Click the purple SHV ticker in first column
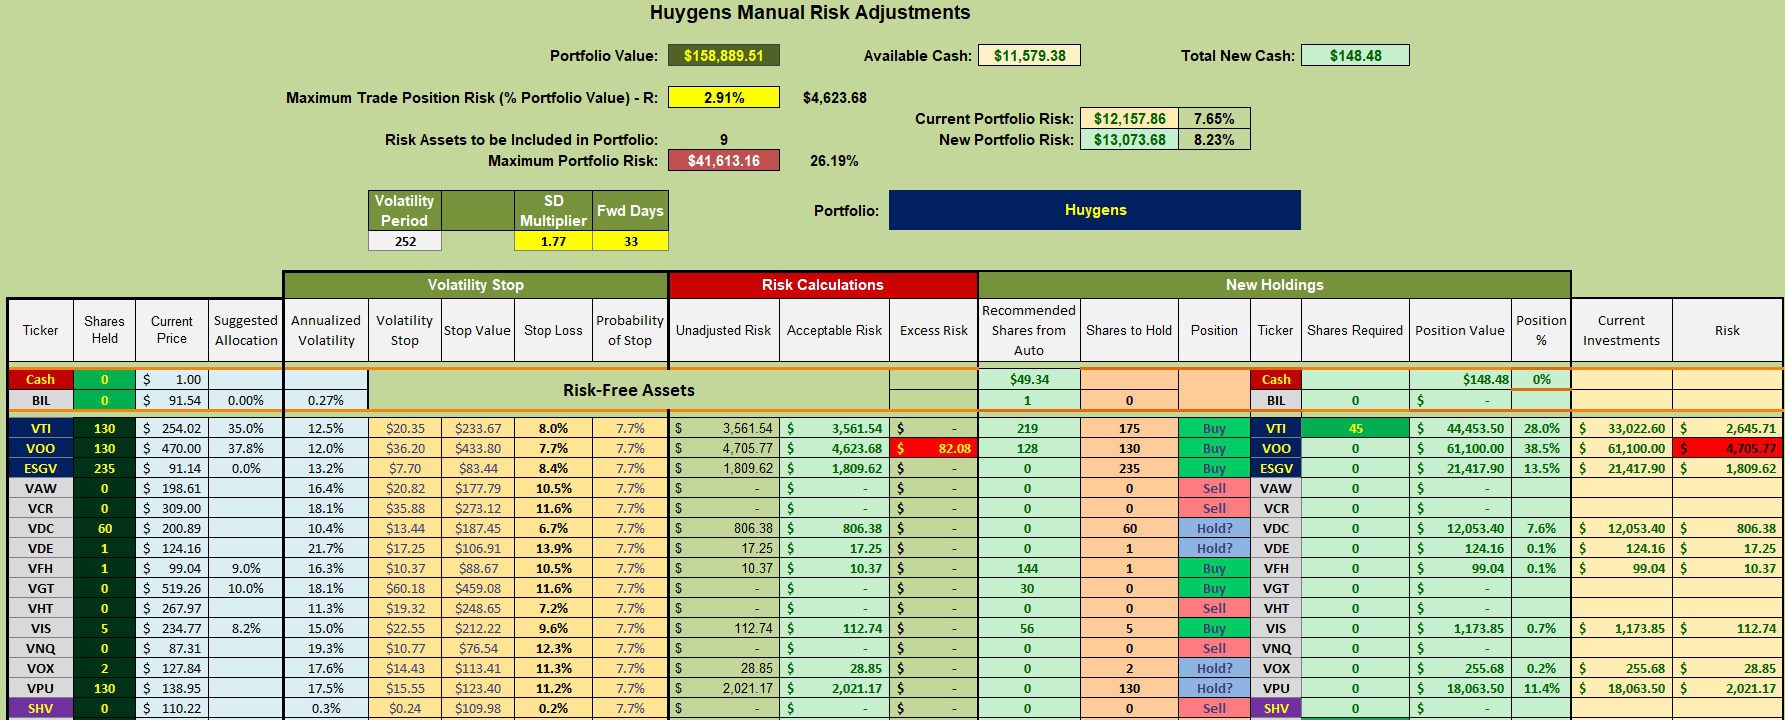The image size is (1785, 720). click(40, 708)
